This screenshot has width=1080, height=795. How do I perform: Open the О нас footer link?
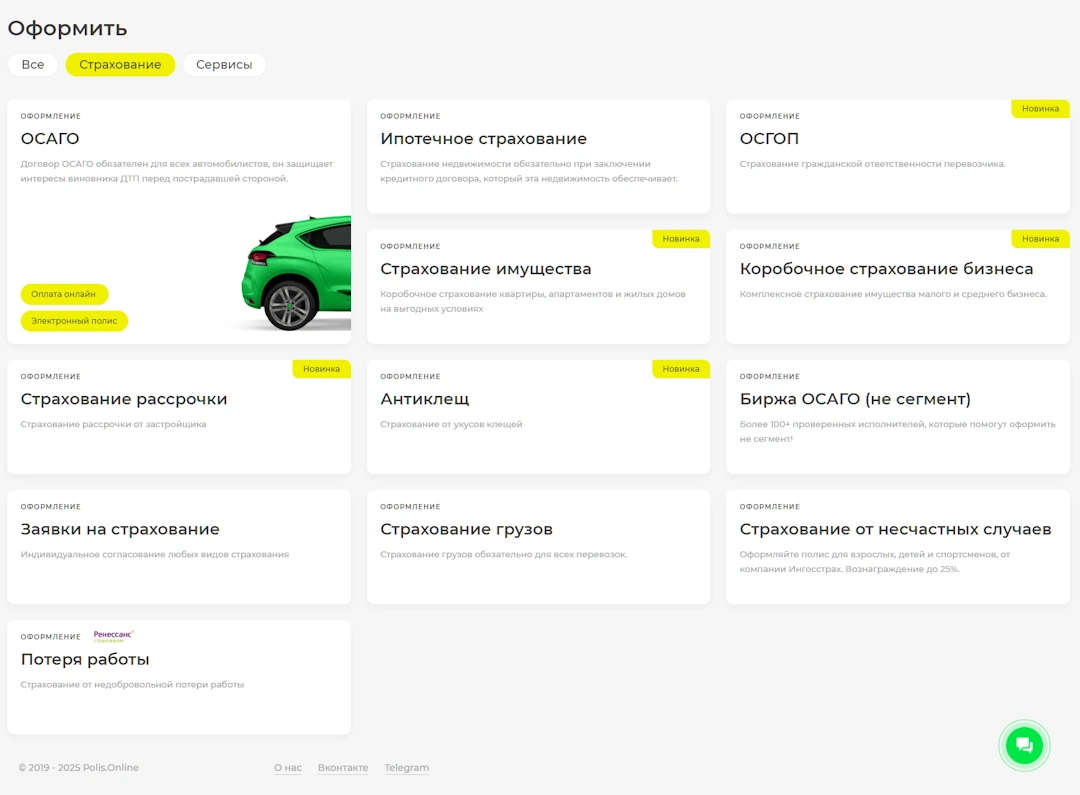pyautogui.click(x=288, y=768)
